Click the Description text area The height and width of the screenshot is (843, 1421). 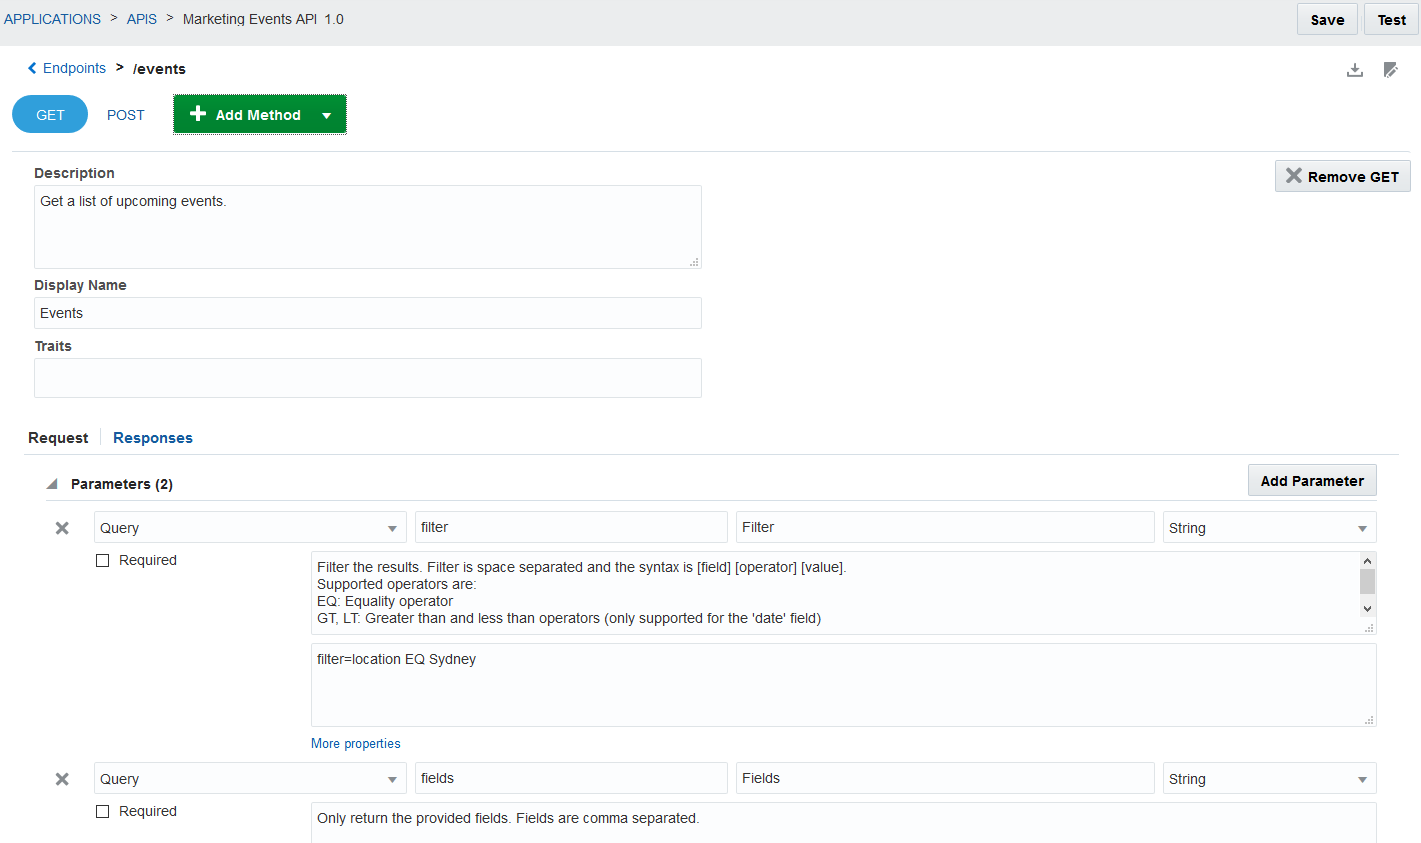pos(368,227)
